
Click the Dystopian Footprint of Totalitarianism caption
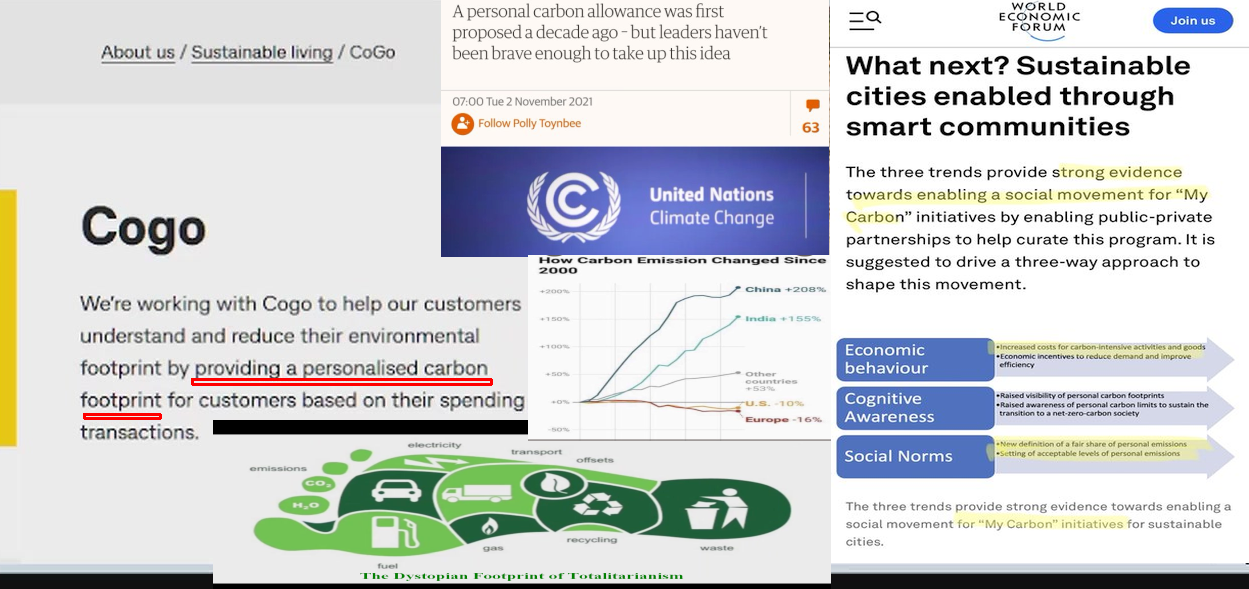[x=522, y=577]
